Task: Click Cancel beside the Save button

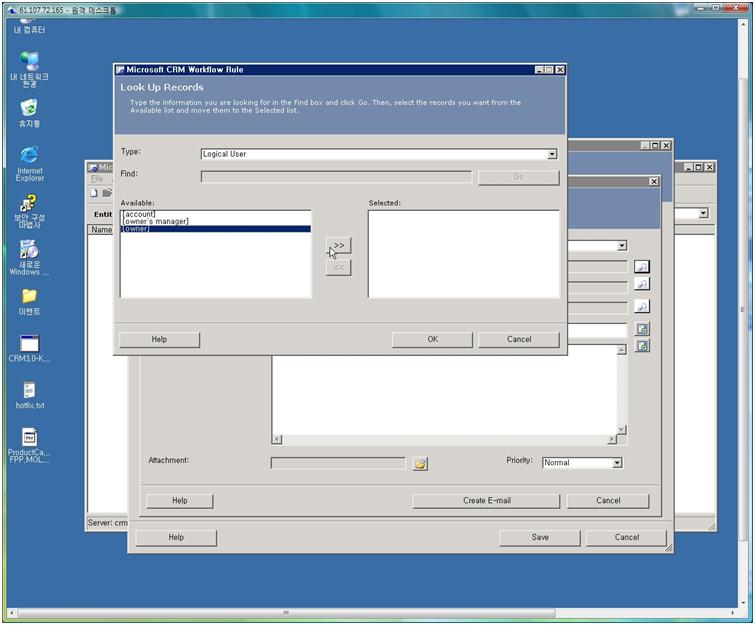Action: tap(626, 537)
